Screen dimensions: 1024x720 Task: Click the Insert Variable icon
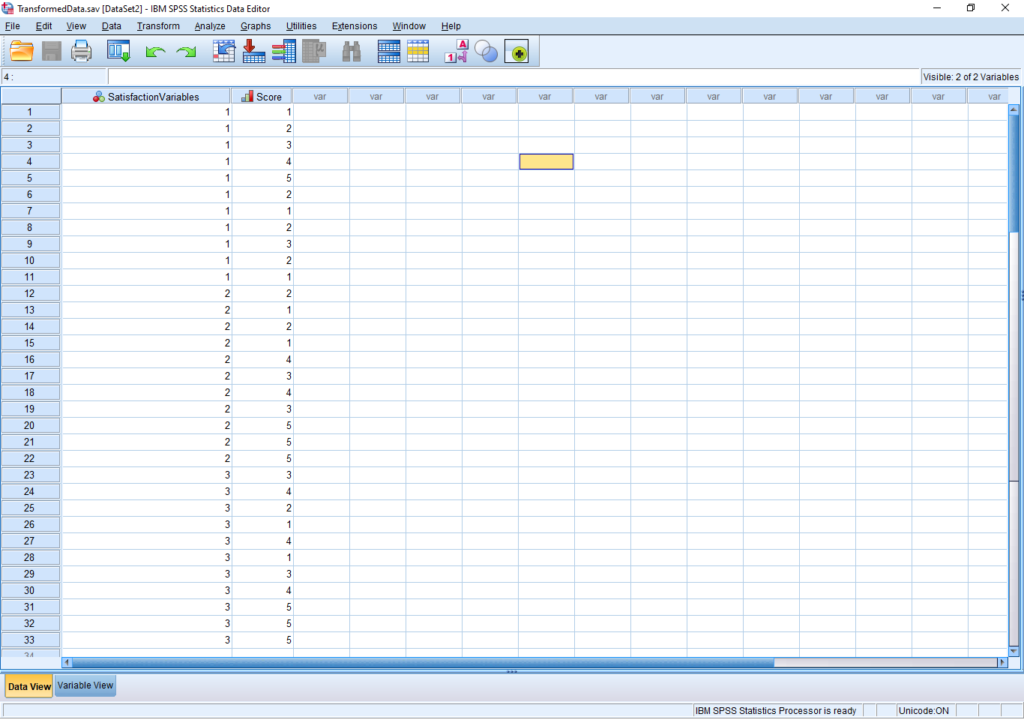[x=417, y=50]
